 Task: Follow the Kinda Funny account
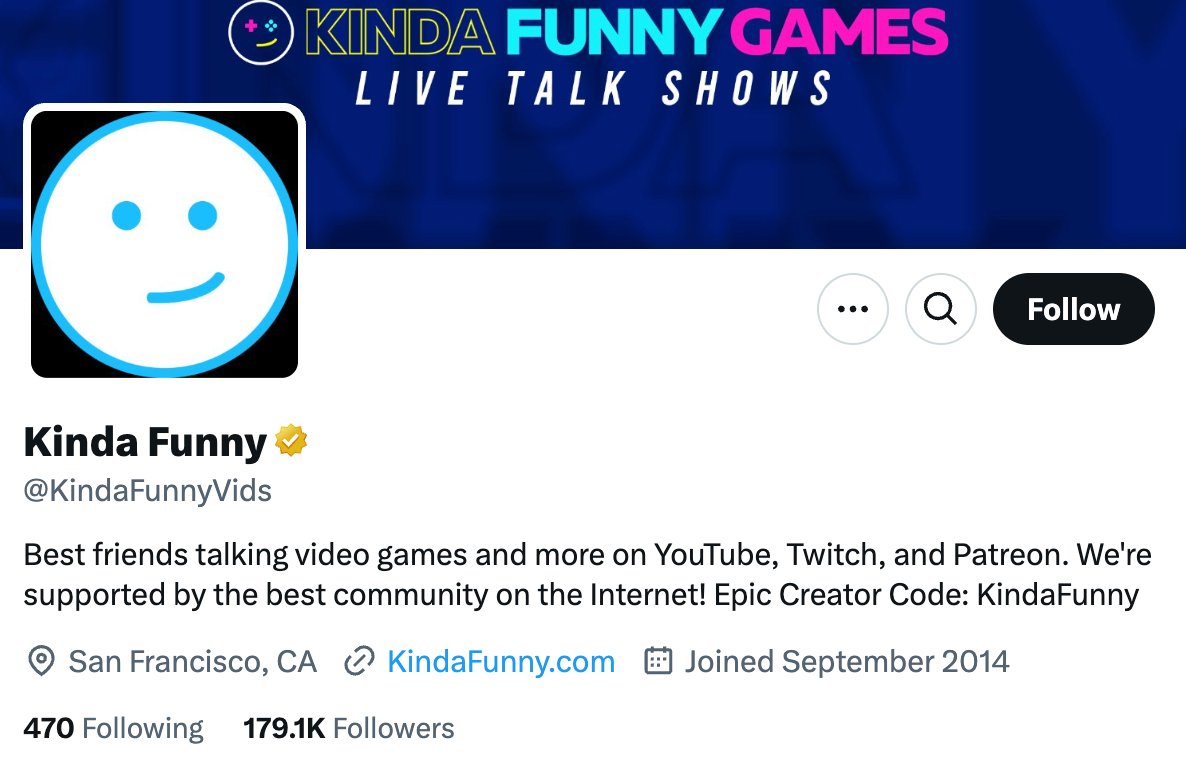pyautogui.click(x=1073, y=309)
